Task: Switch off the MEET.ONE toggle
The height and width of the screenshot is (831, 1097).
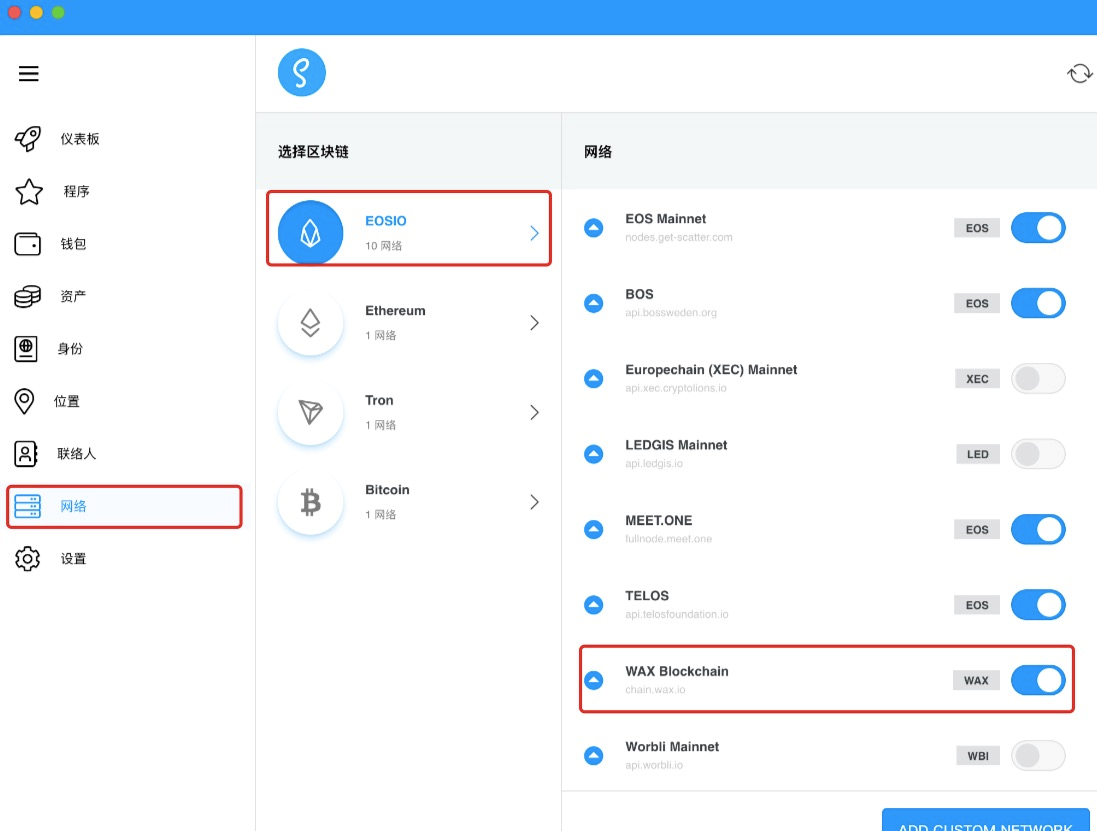Action: pyautogui.click(x=1038, y=530)
